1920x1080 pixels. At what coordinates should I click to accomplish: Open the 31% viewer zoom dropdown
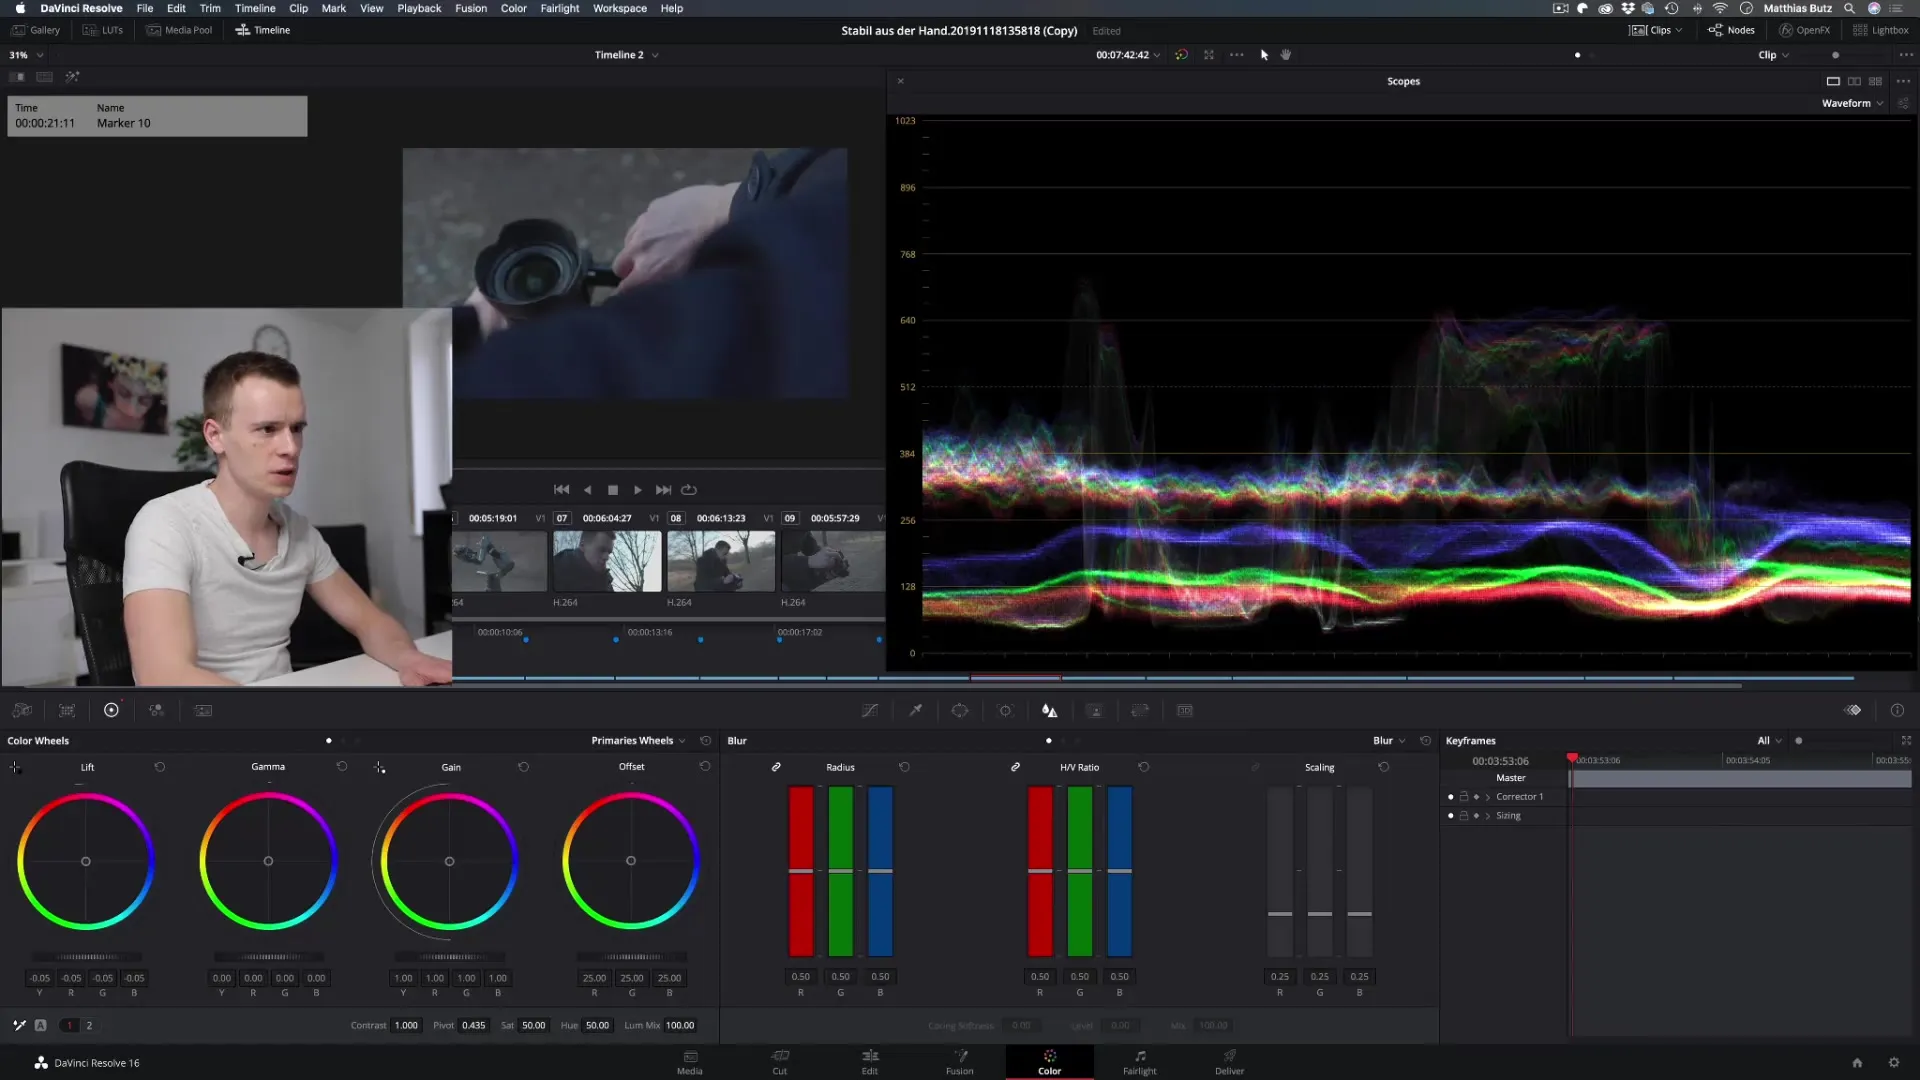point(26,55)
